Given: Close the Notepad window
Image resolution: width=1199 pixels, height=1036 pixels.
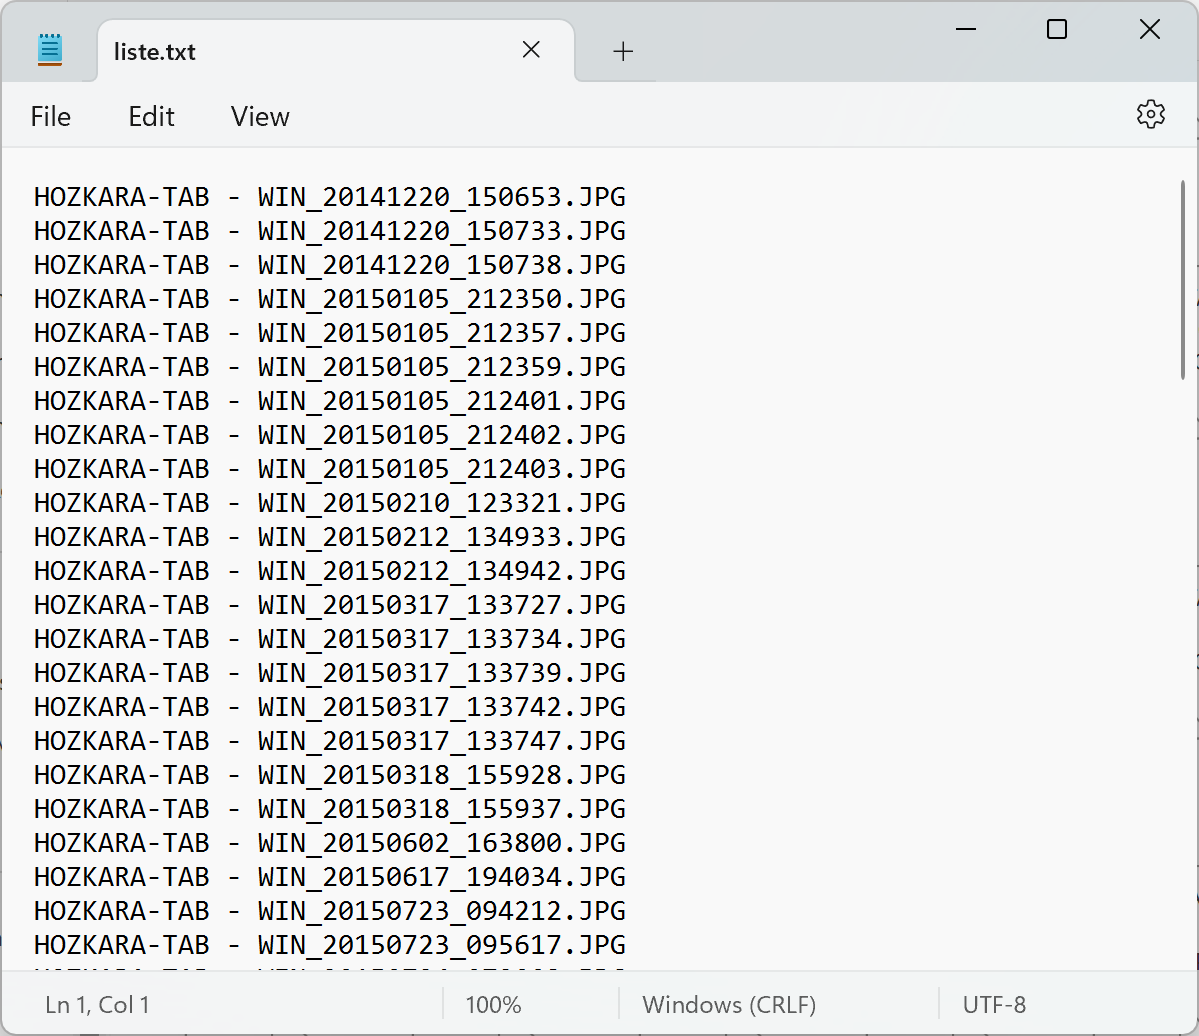Looking at the screenshot, I should (1149, 30).
